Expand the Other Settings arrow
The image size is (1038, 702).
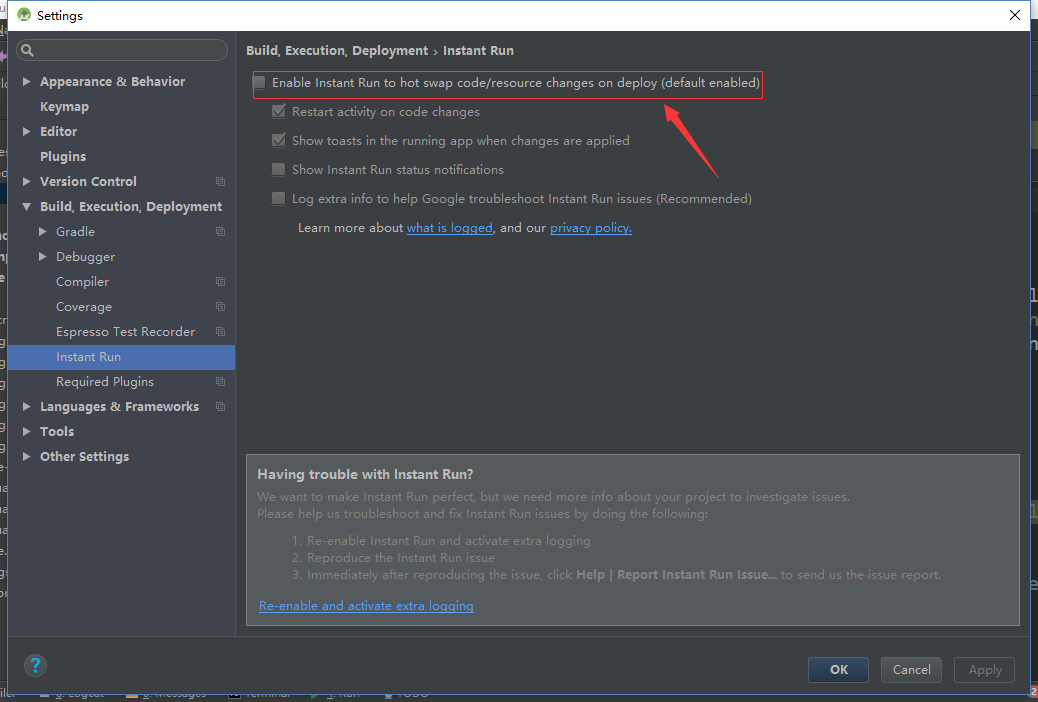26,456
